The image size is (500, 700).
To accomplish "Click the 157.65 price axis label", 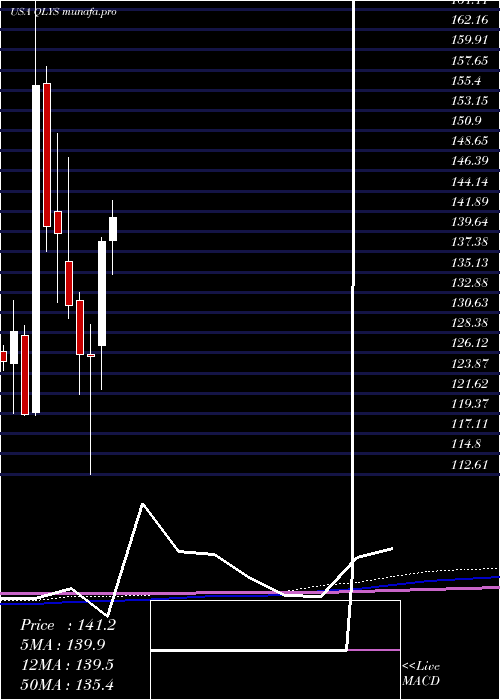I will tap(470, 60).
